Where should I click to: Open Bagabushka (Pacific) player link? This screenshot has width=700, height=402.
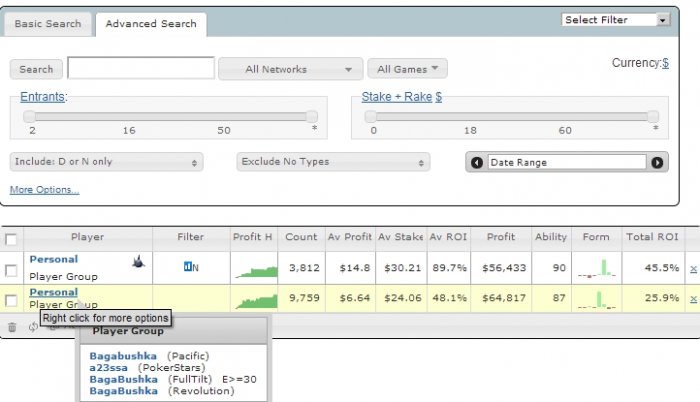pyautogui.click(x=123, y=356)
